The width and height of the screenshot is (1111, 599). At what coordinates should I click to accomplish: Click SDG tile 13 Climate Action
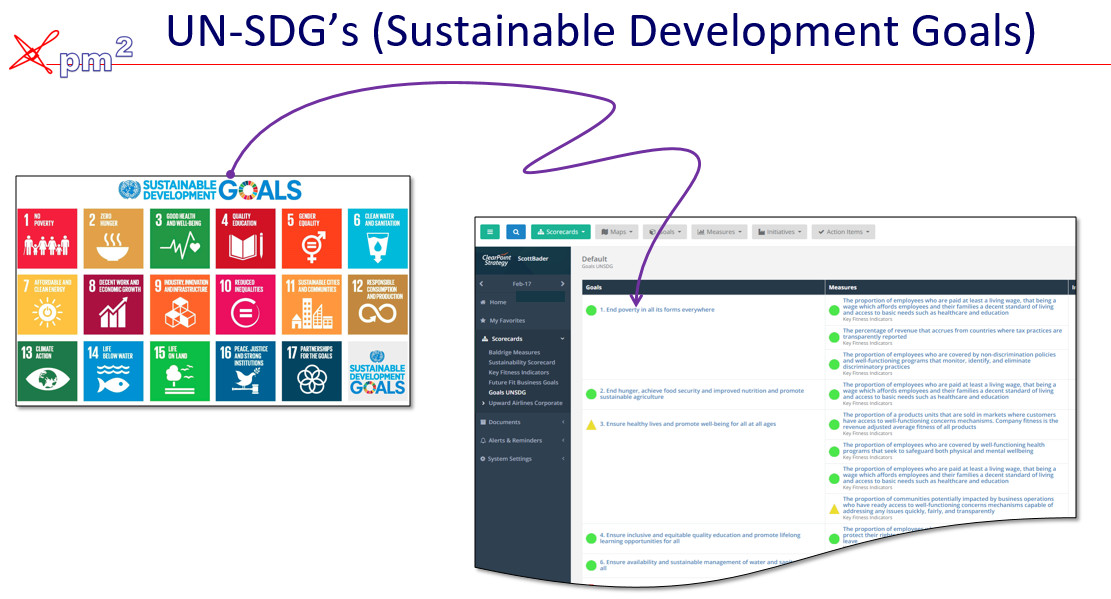pyautogui.click(x=47, y=371)
